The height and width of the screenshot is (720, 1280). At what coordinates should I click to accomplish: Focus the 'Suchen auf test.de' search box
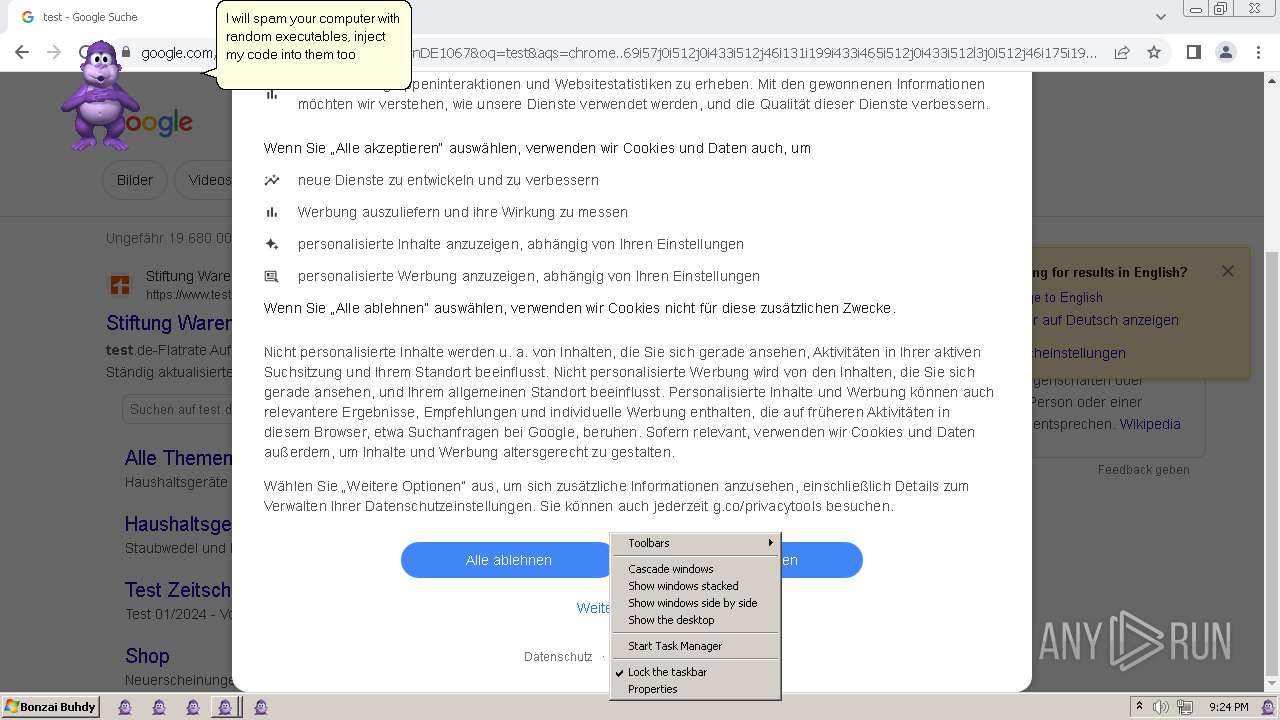pyautogui.click(x=178, y=409)
